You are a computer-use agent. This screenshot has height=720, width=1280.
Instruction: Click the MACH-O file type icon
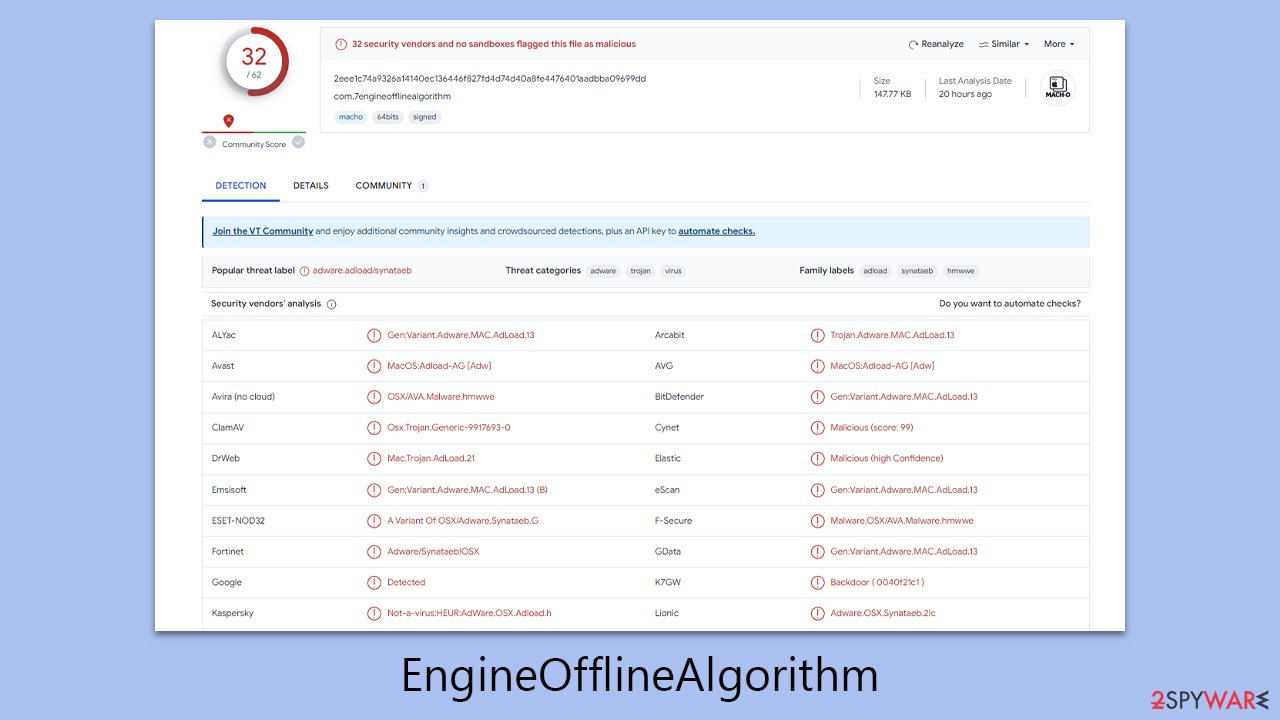[x=1057, y=87]
